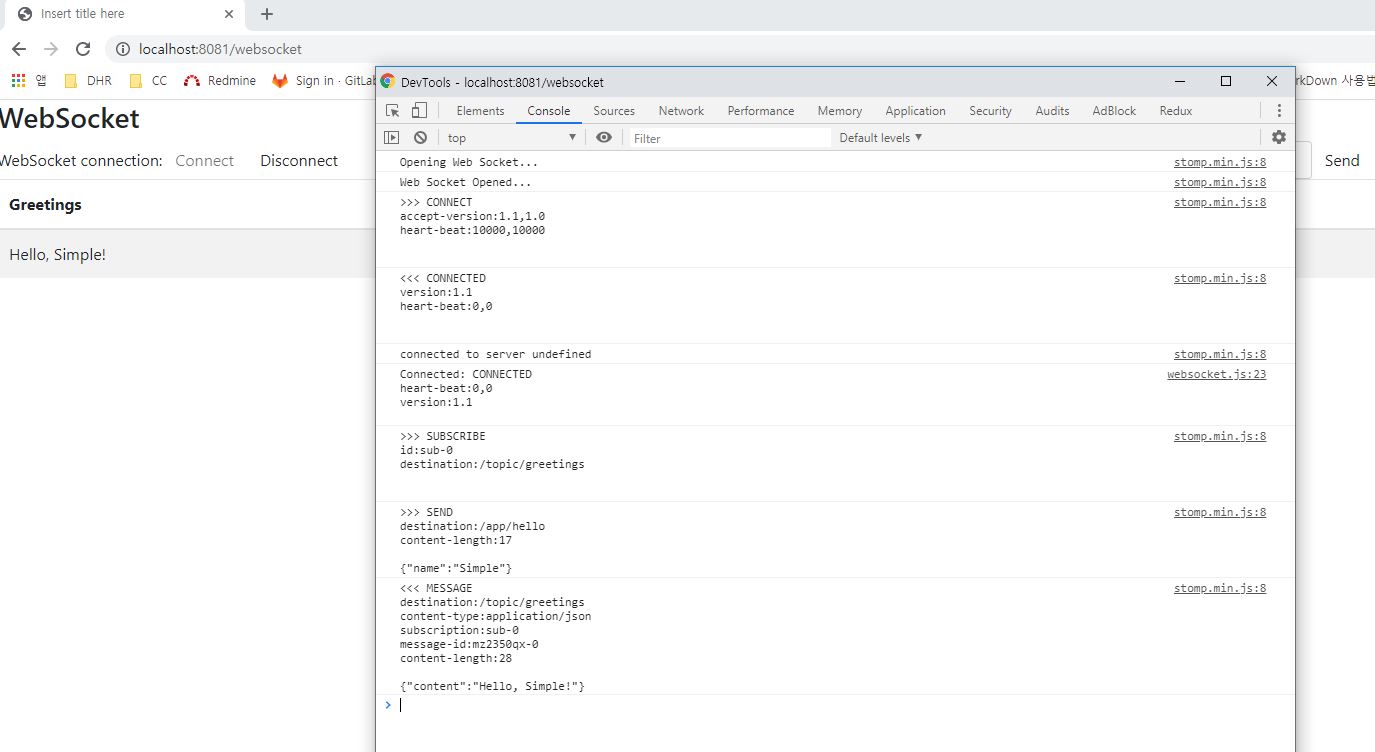This screenshot has height=752, width=1375.
Task: Open stomp.min.js:8 link beside 'Opening Web Socket...'
Action: coord(1220,162)
